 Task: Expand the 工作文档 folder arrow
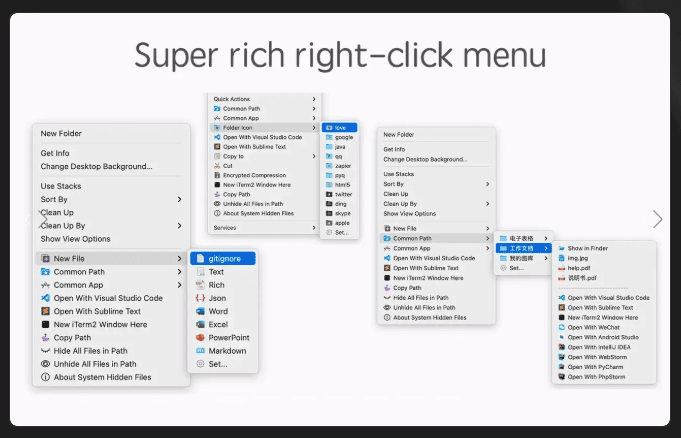point(546,248)
